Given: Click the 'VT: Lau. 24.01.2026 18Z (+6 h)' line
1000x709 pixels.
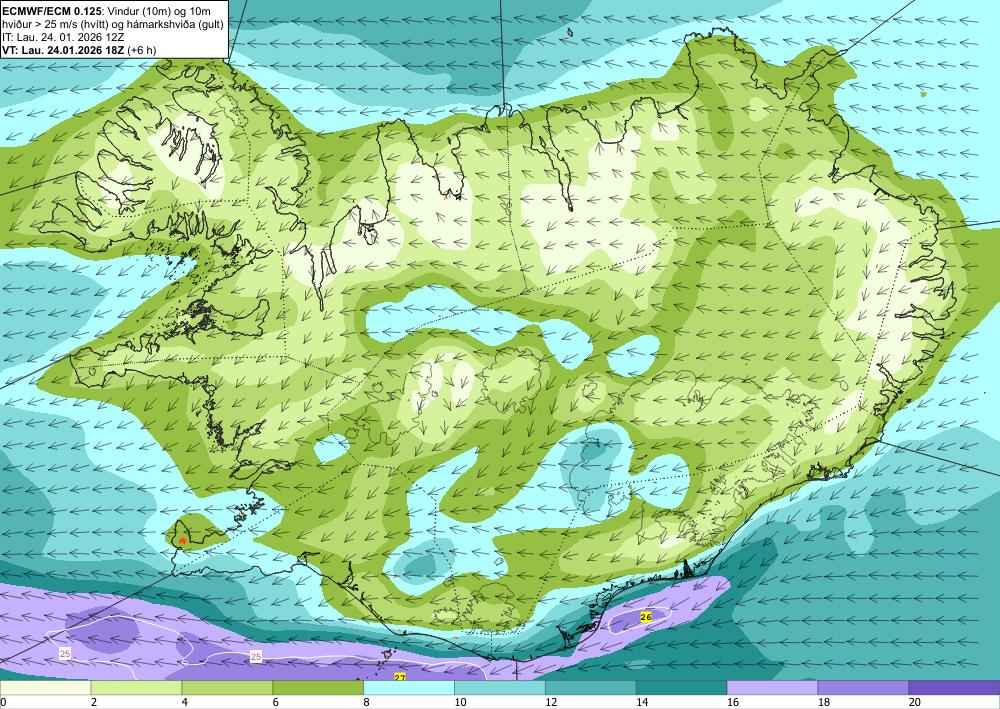Looking at the screenshot, I should coord(79,50).
